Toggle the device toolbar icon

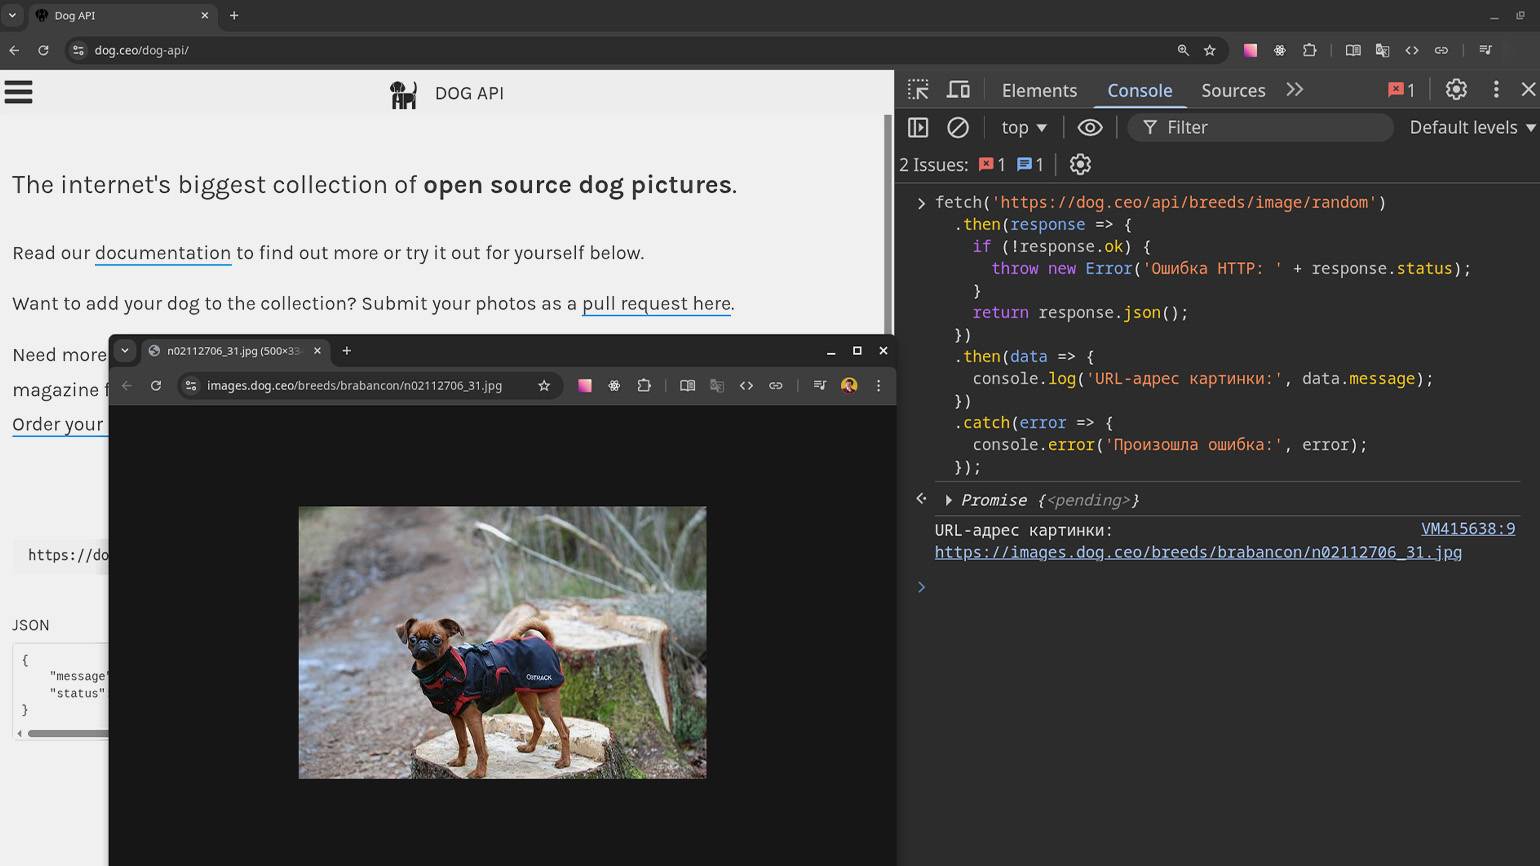click(958, 90)
